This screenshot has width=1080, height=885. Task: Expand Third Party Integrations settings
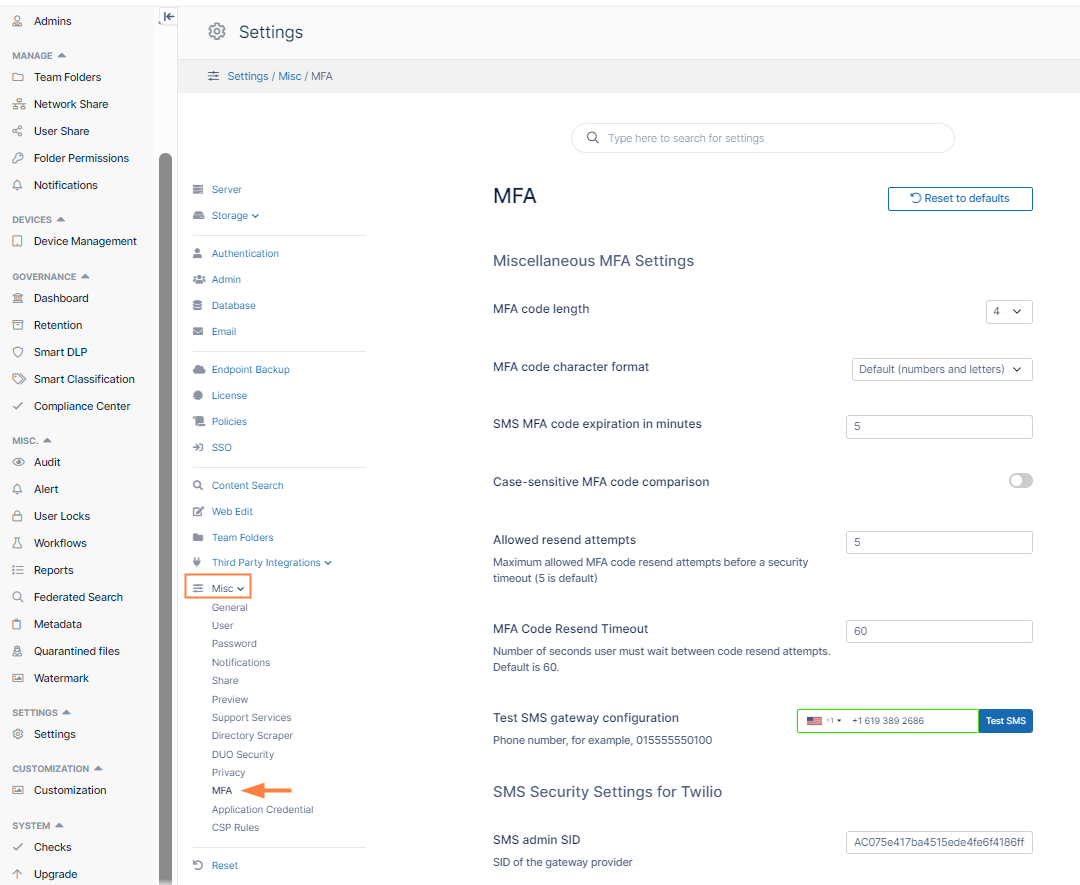coord(271,563)
